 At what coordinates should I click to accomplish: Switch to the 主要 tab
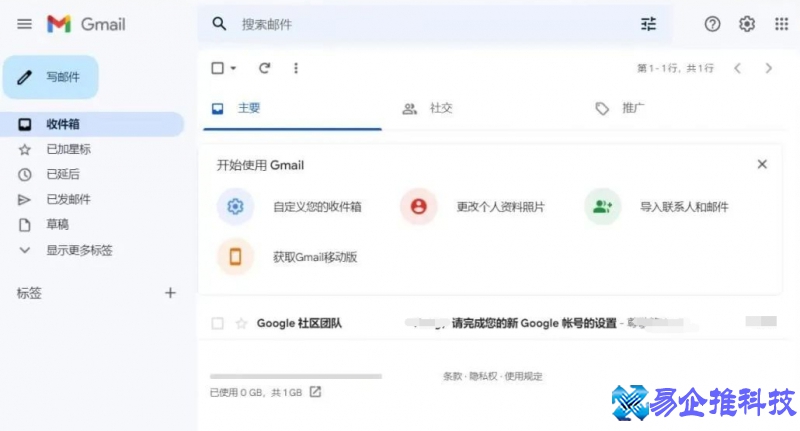(292, 108)
